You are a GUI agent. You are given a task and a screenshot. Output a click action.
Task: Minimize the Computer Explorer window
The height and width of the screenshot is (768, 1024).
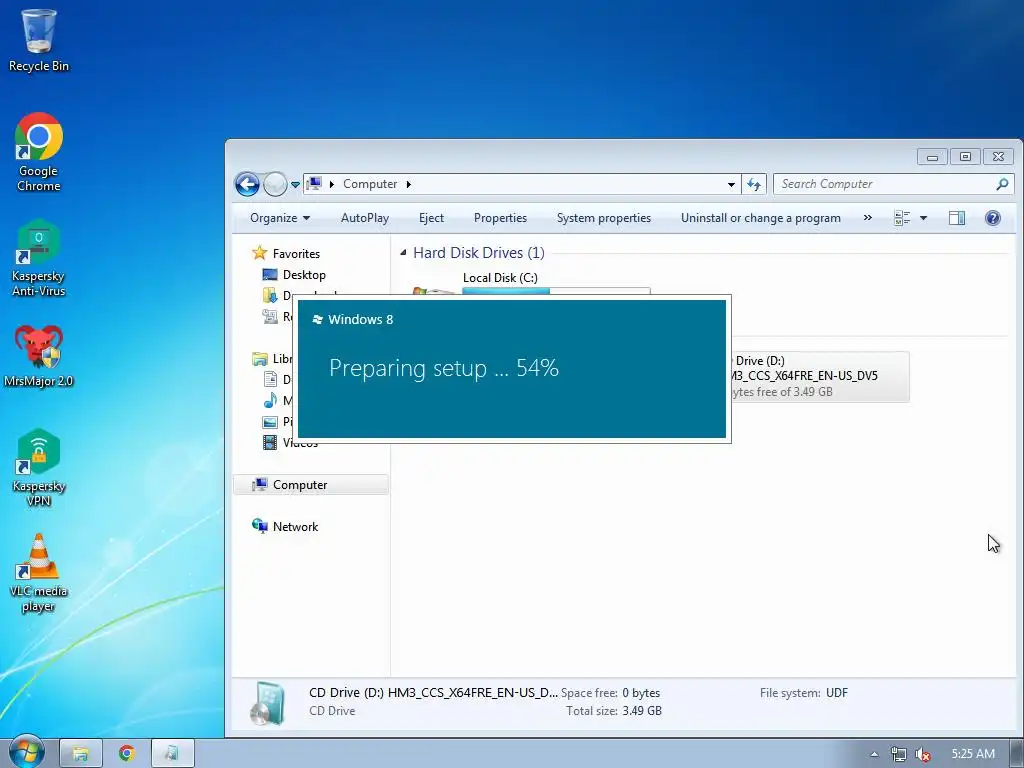pyautogui.click(x=933, y=157)
